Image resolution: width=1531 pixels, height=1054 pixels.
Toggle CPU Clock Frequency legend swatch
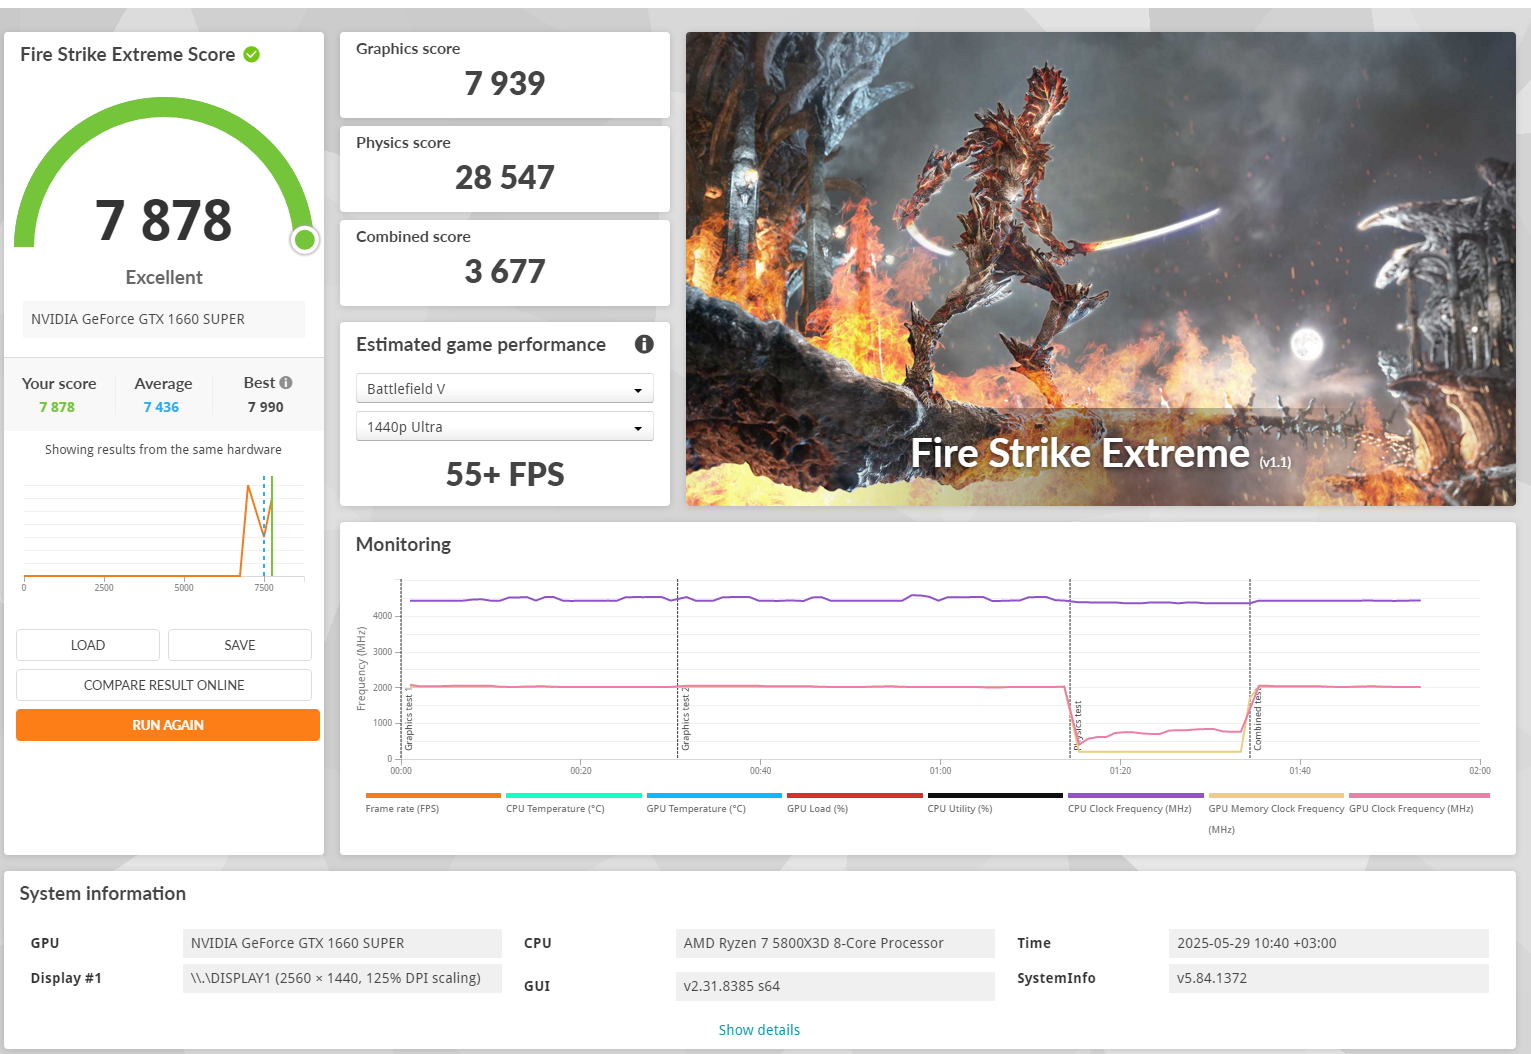click(x=1136, y=796)
